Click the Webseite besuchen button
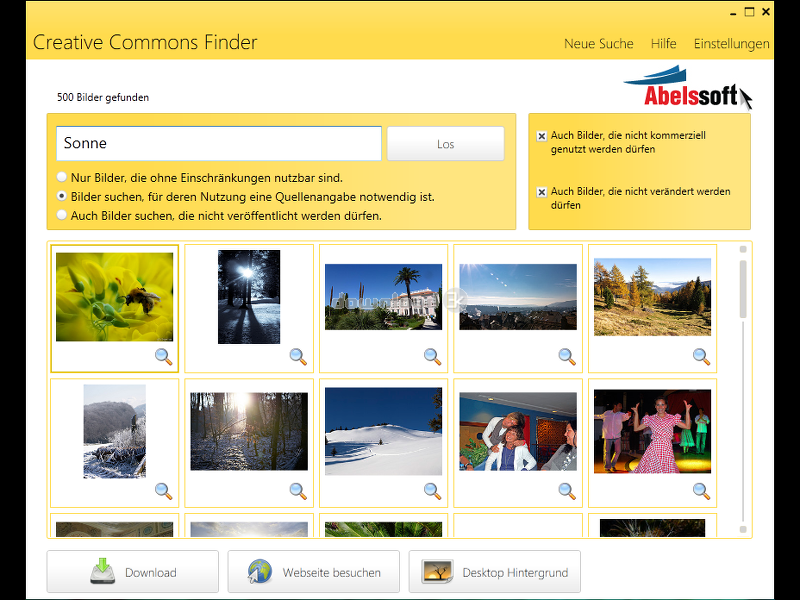 (x=313, y=571)
